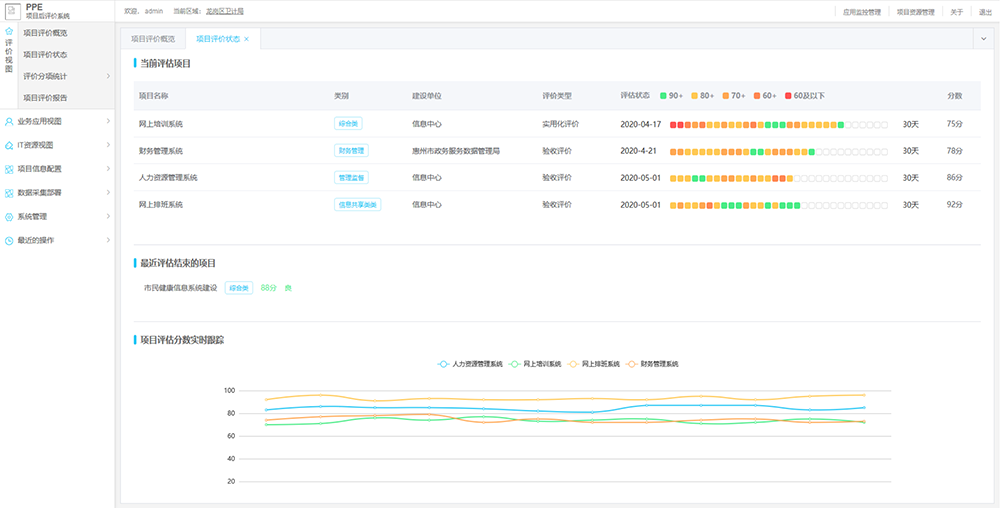Click the 网上培训系统 project name
The image size is (1000, 508).
coord(161,124)
